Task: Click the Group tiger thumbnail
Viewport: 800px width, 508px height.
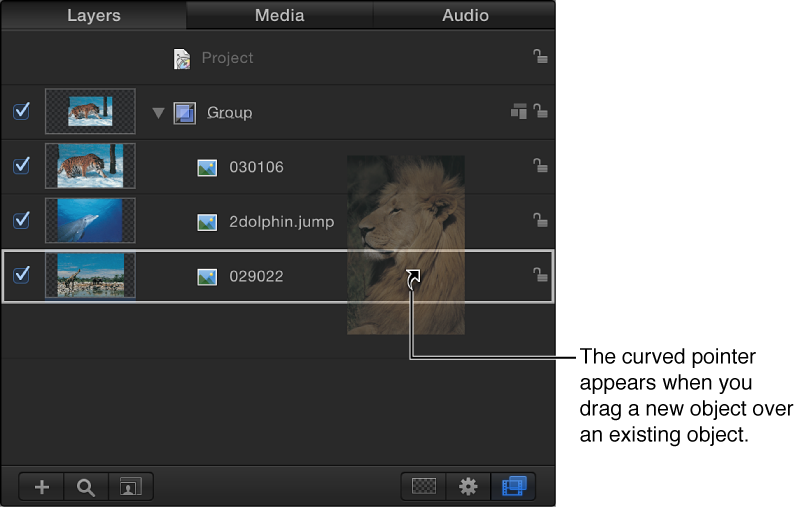Action: coord(90,111)
